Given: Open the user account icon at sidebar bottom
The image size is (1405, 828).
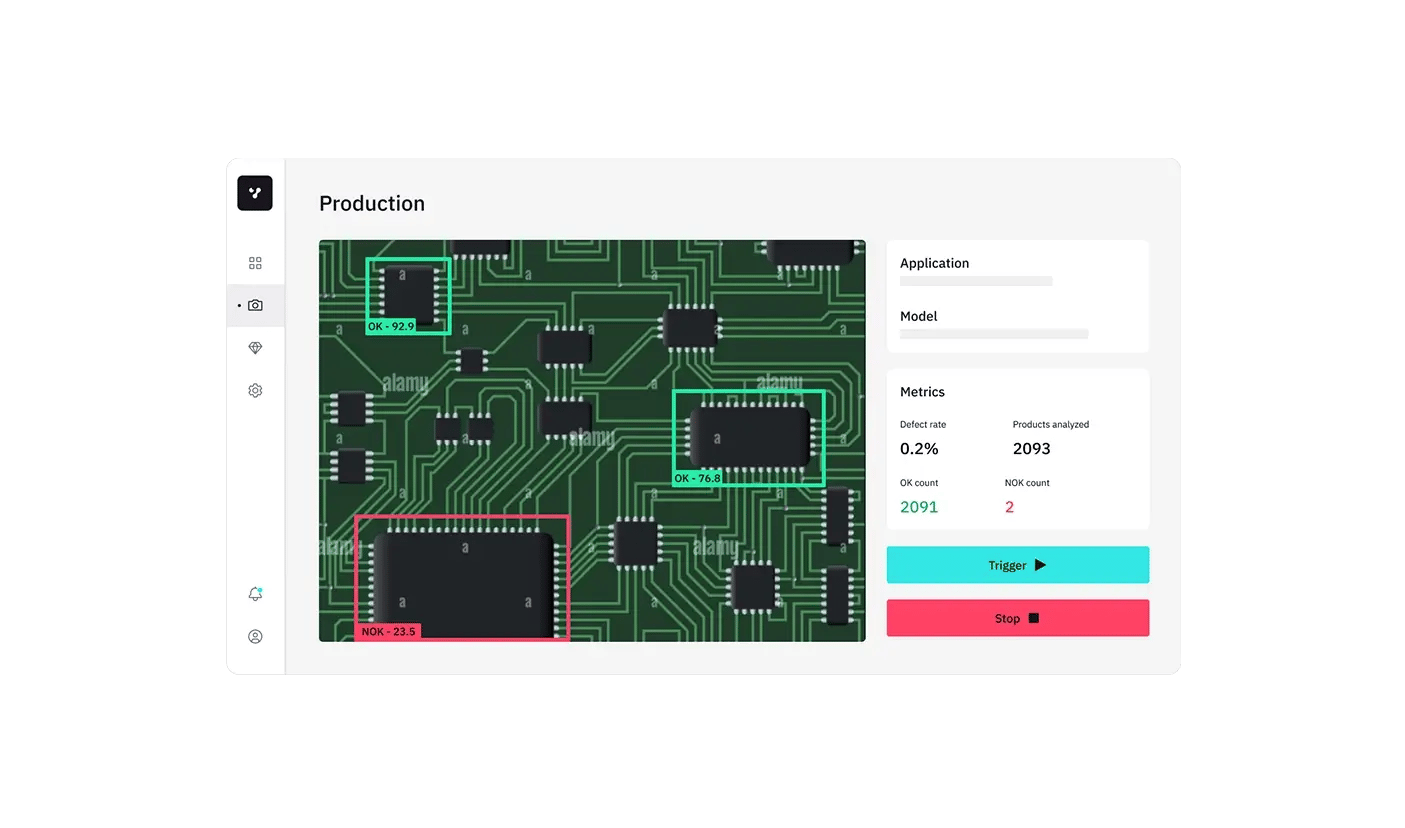Looking at the screenshot, I should (255, 636).
